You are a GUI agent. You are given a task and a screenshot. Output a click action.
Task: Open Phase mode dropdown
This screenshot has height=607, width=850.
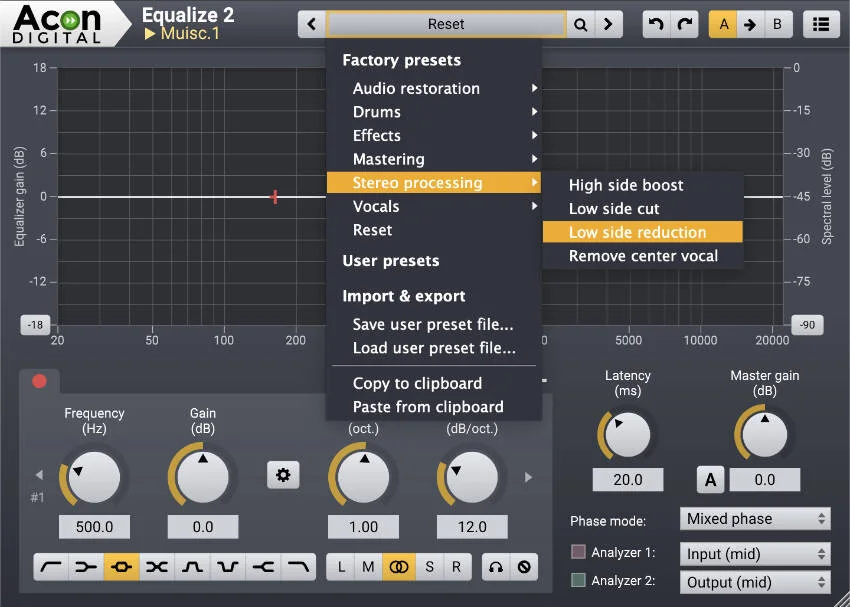click(755, 519)
